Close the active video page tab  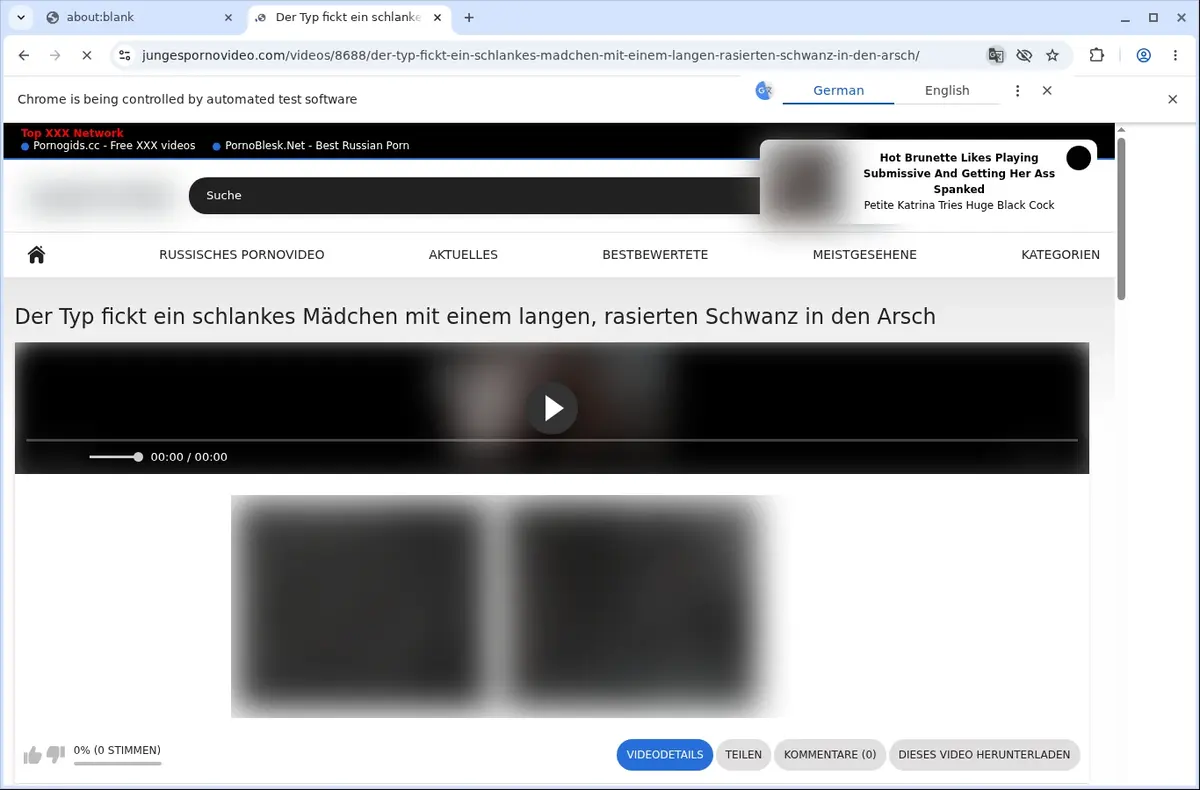click(437, 17)
